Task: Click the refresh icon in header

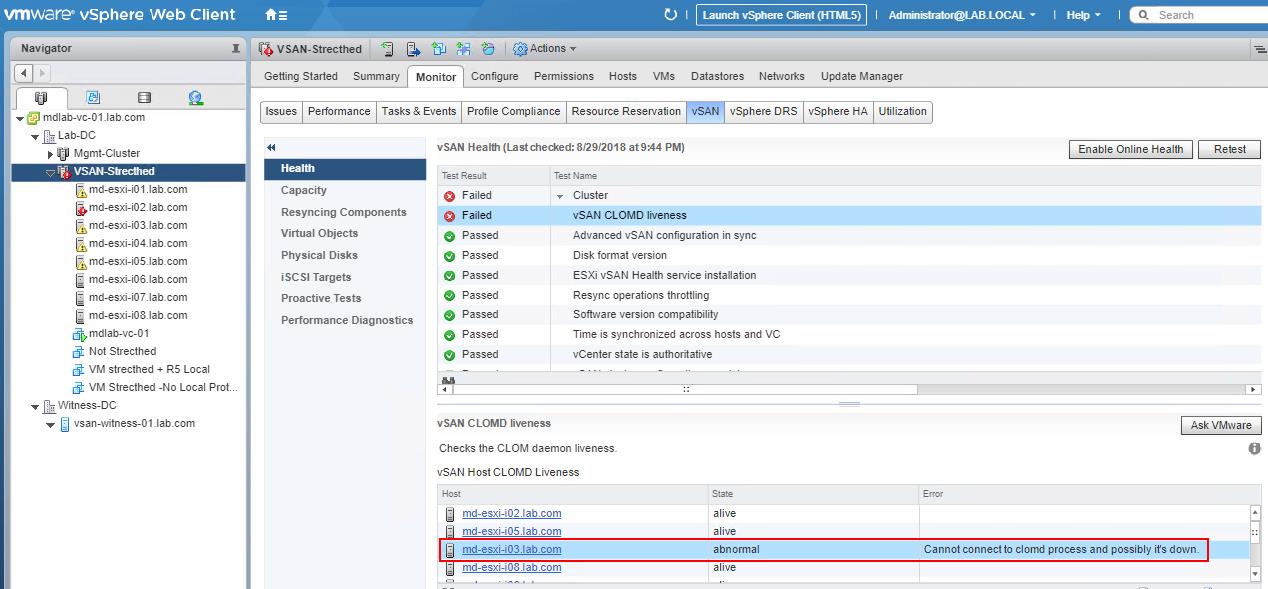Action: (670, 15)
